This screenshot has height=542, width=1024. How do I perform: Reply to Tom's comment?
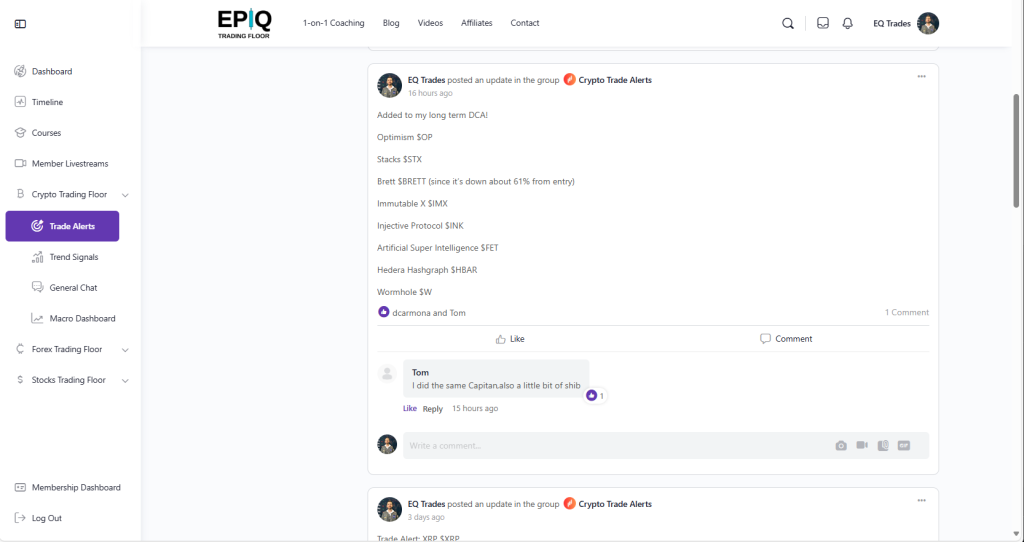(432, 409)
